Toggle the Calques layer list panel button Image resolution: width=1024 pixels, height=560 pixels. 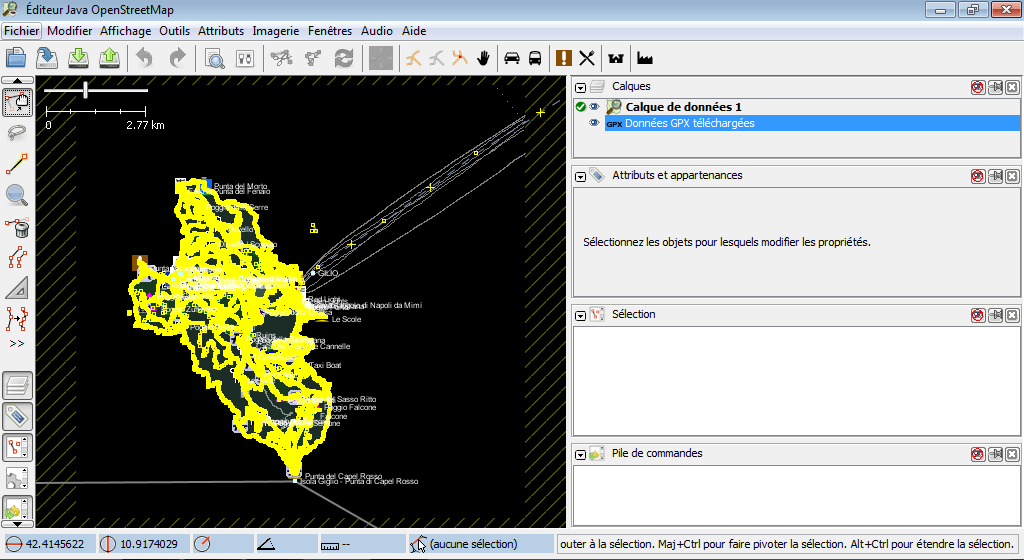(x=17, y=385)
